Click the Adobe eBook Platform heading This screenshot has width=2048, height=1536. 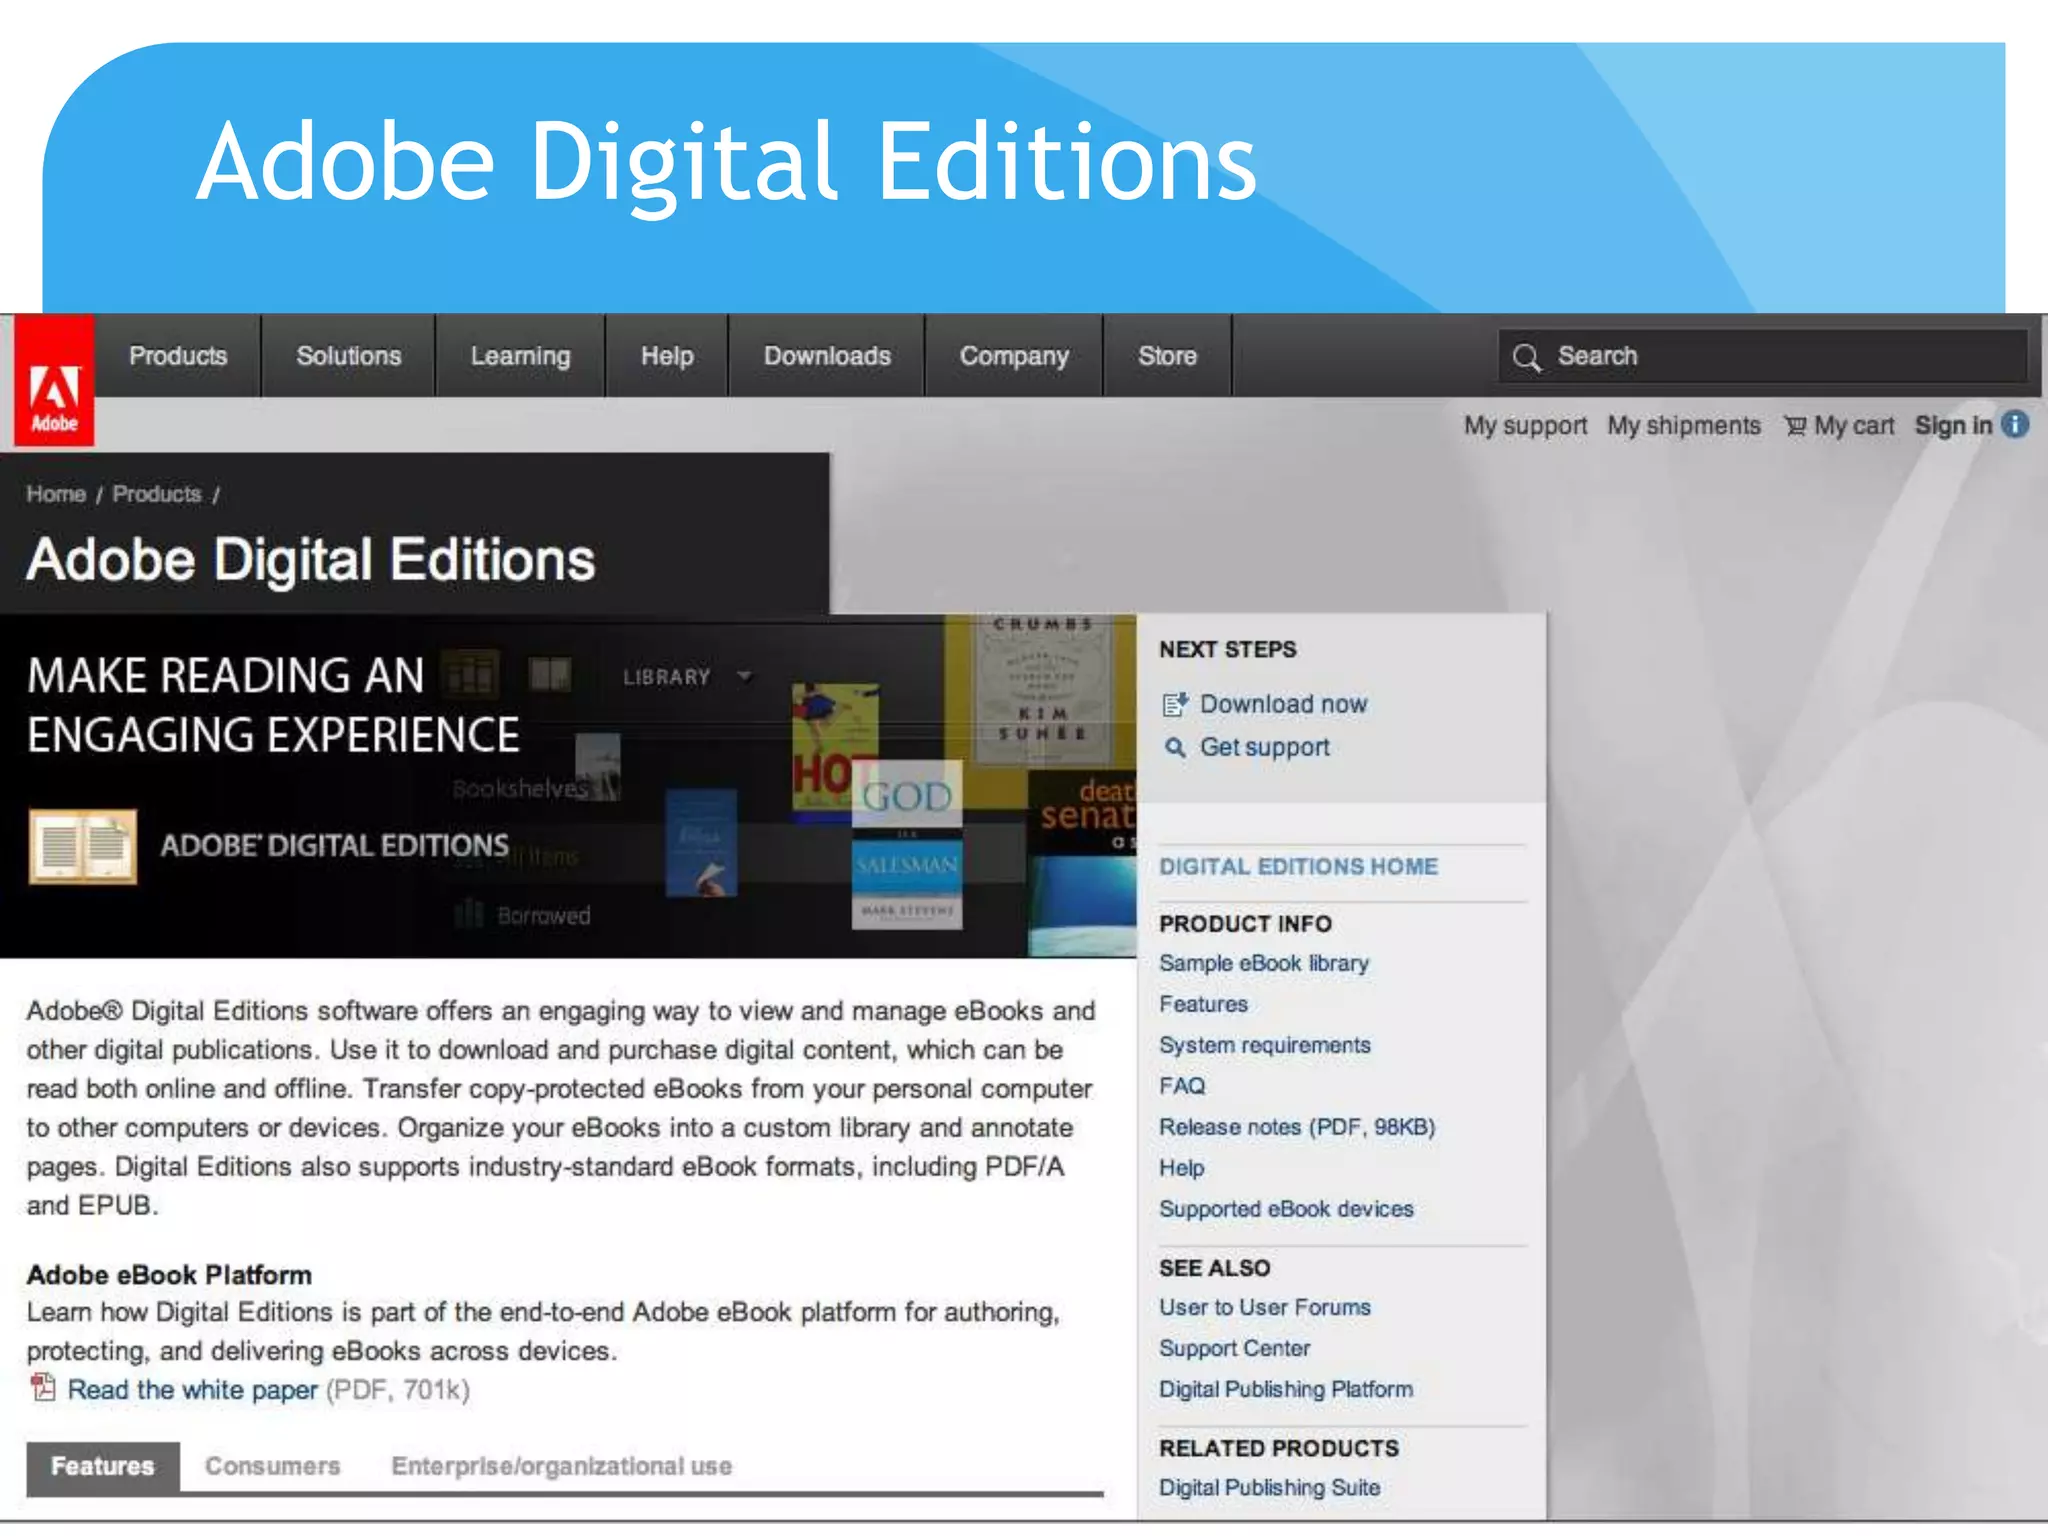169,1275
